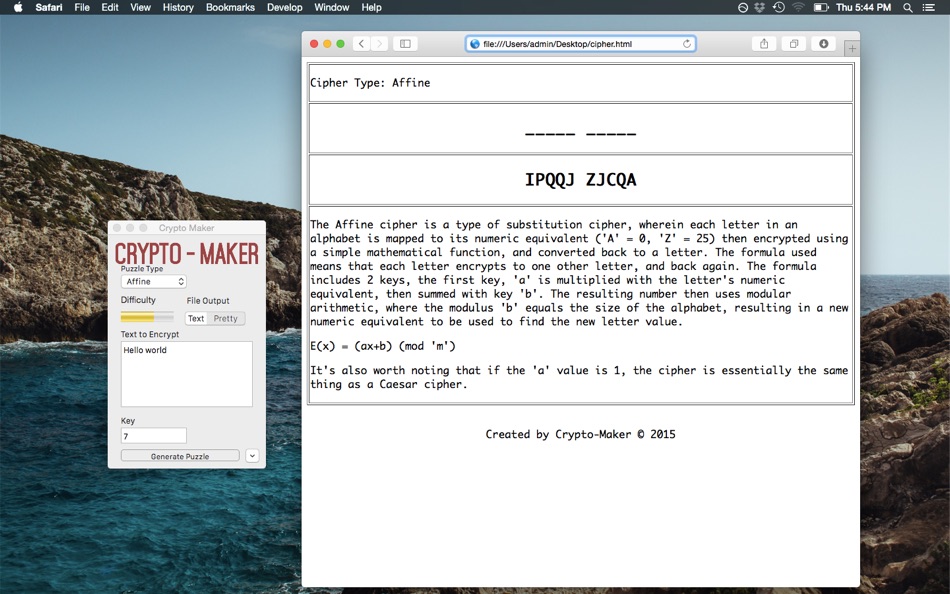Select Text file output
The width and height of the screenshot is (950, 594).
[196, 318]
